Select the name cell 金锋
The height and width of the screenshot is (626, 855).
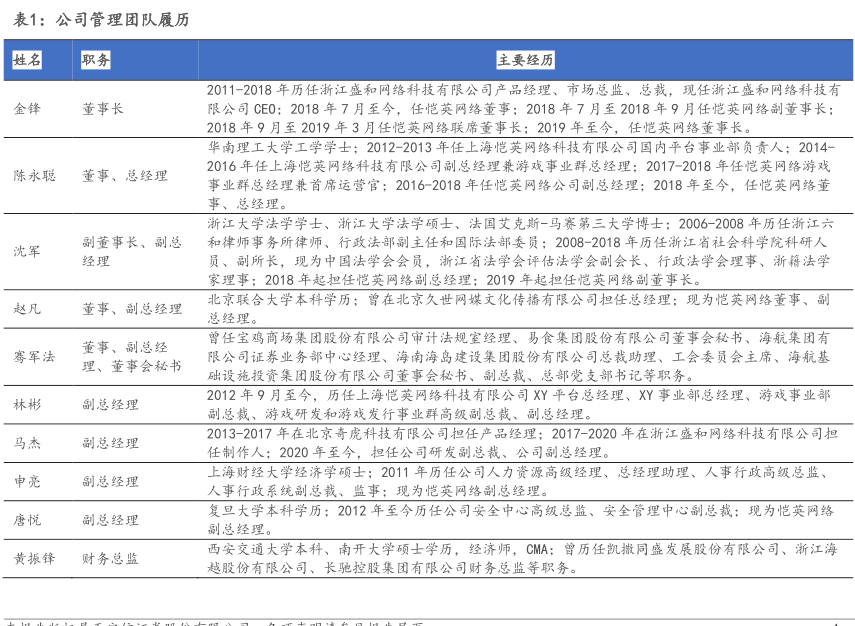[27, 108]
